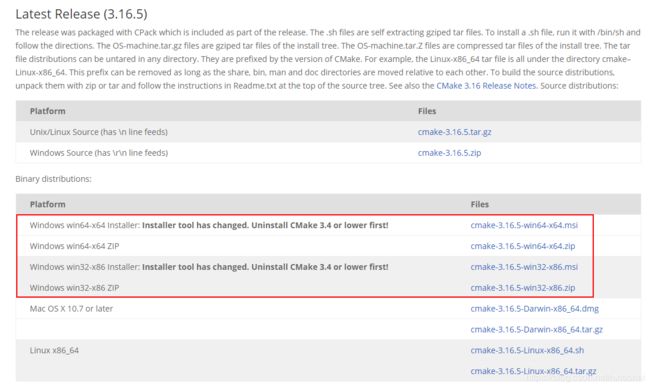Click the Latest Release (3.16.5) heading
Image resolution: width=650 pixels, height=388 pixels.
(81, 14)
